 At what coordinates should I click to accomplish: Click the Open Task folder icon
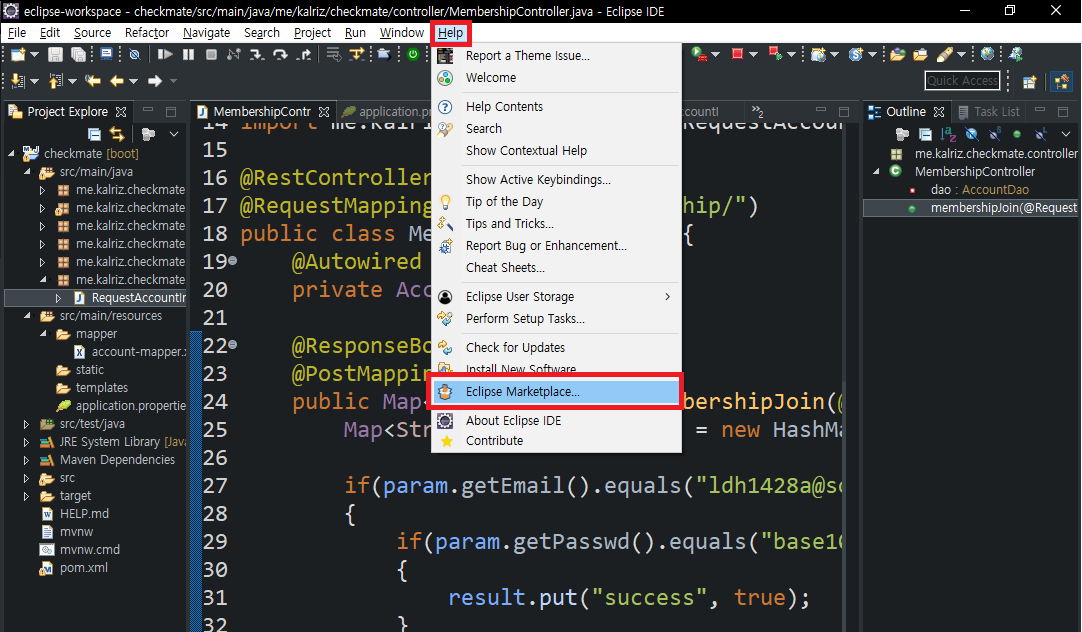pyautogui.click(x=921, y=54)
